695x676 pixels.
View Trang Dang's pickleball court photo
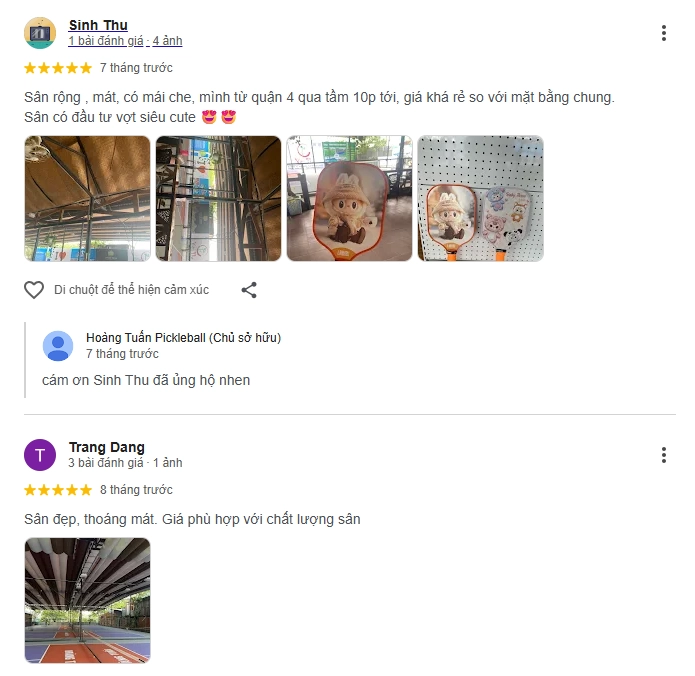[x=87, y=601]
